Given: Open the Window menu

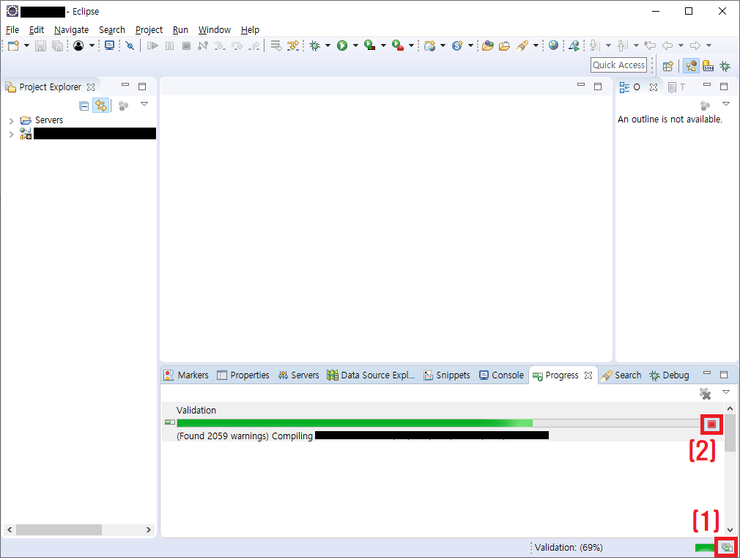Looking at the screenshot, I should pyautogui.click(x=214, y=30).
